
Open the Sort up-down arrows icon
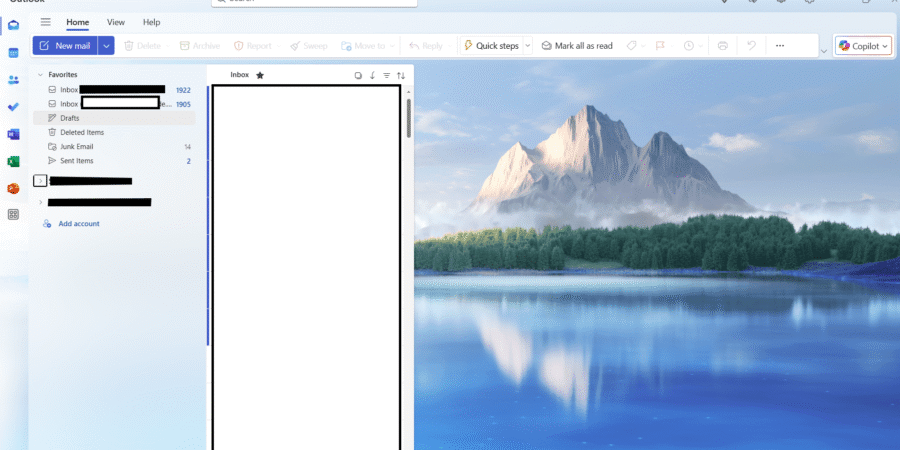[x=401, y=75]
